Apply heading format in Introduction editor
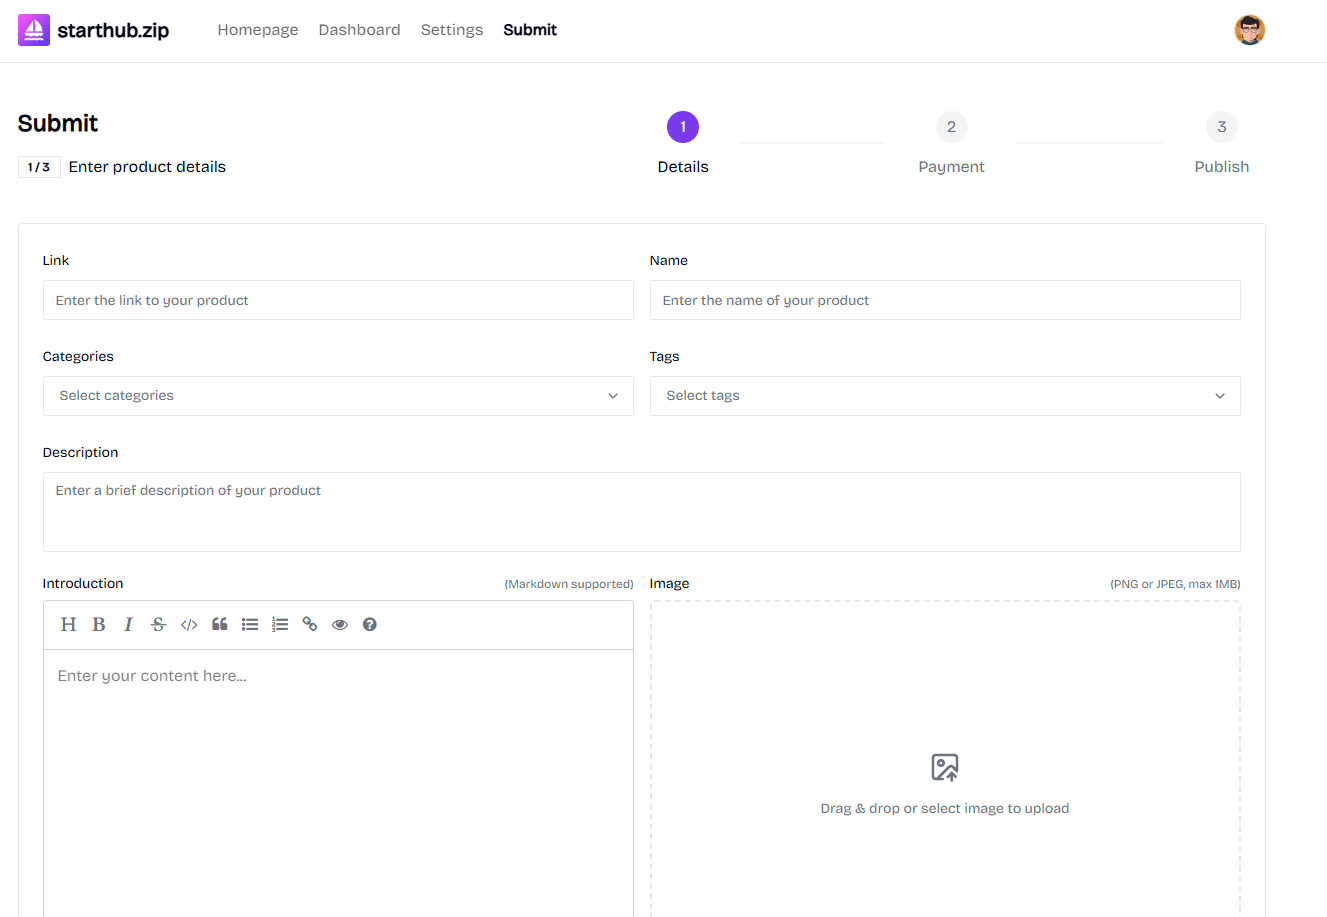1327x917 pixels. 68,624
